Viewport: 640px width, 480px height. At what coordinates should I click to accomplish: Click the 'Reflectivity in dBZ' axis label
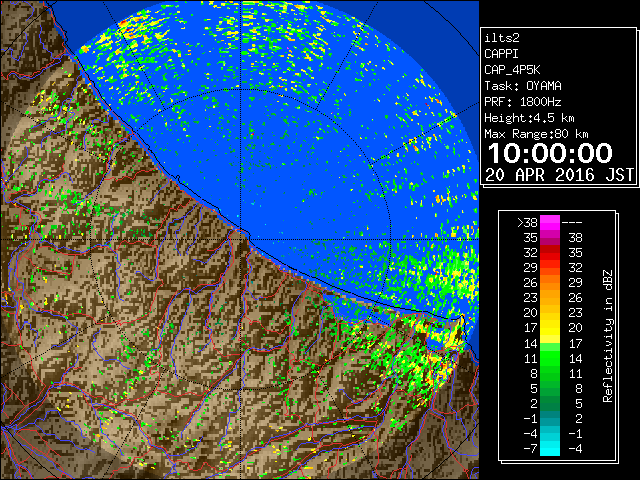point(607,336)
